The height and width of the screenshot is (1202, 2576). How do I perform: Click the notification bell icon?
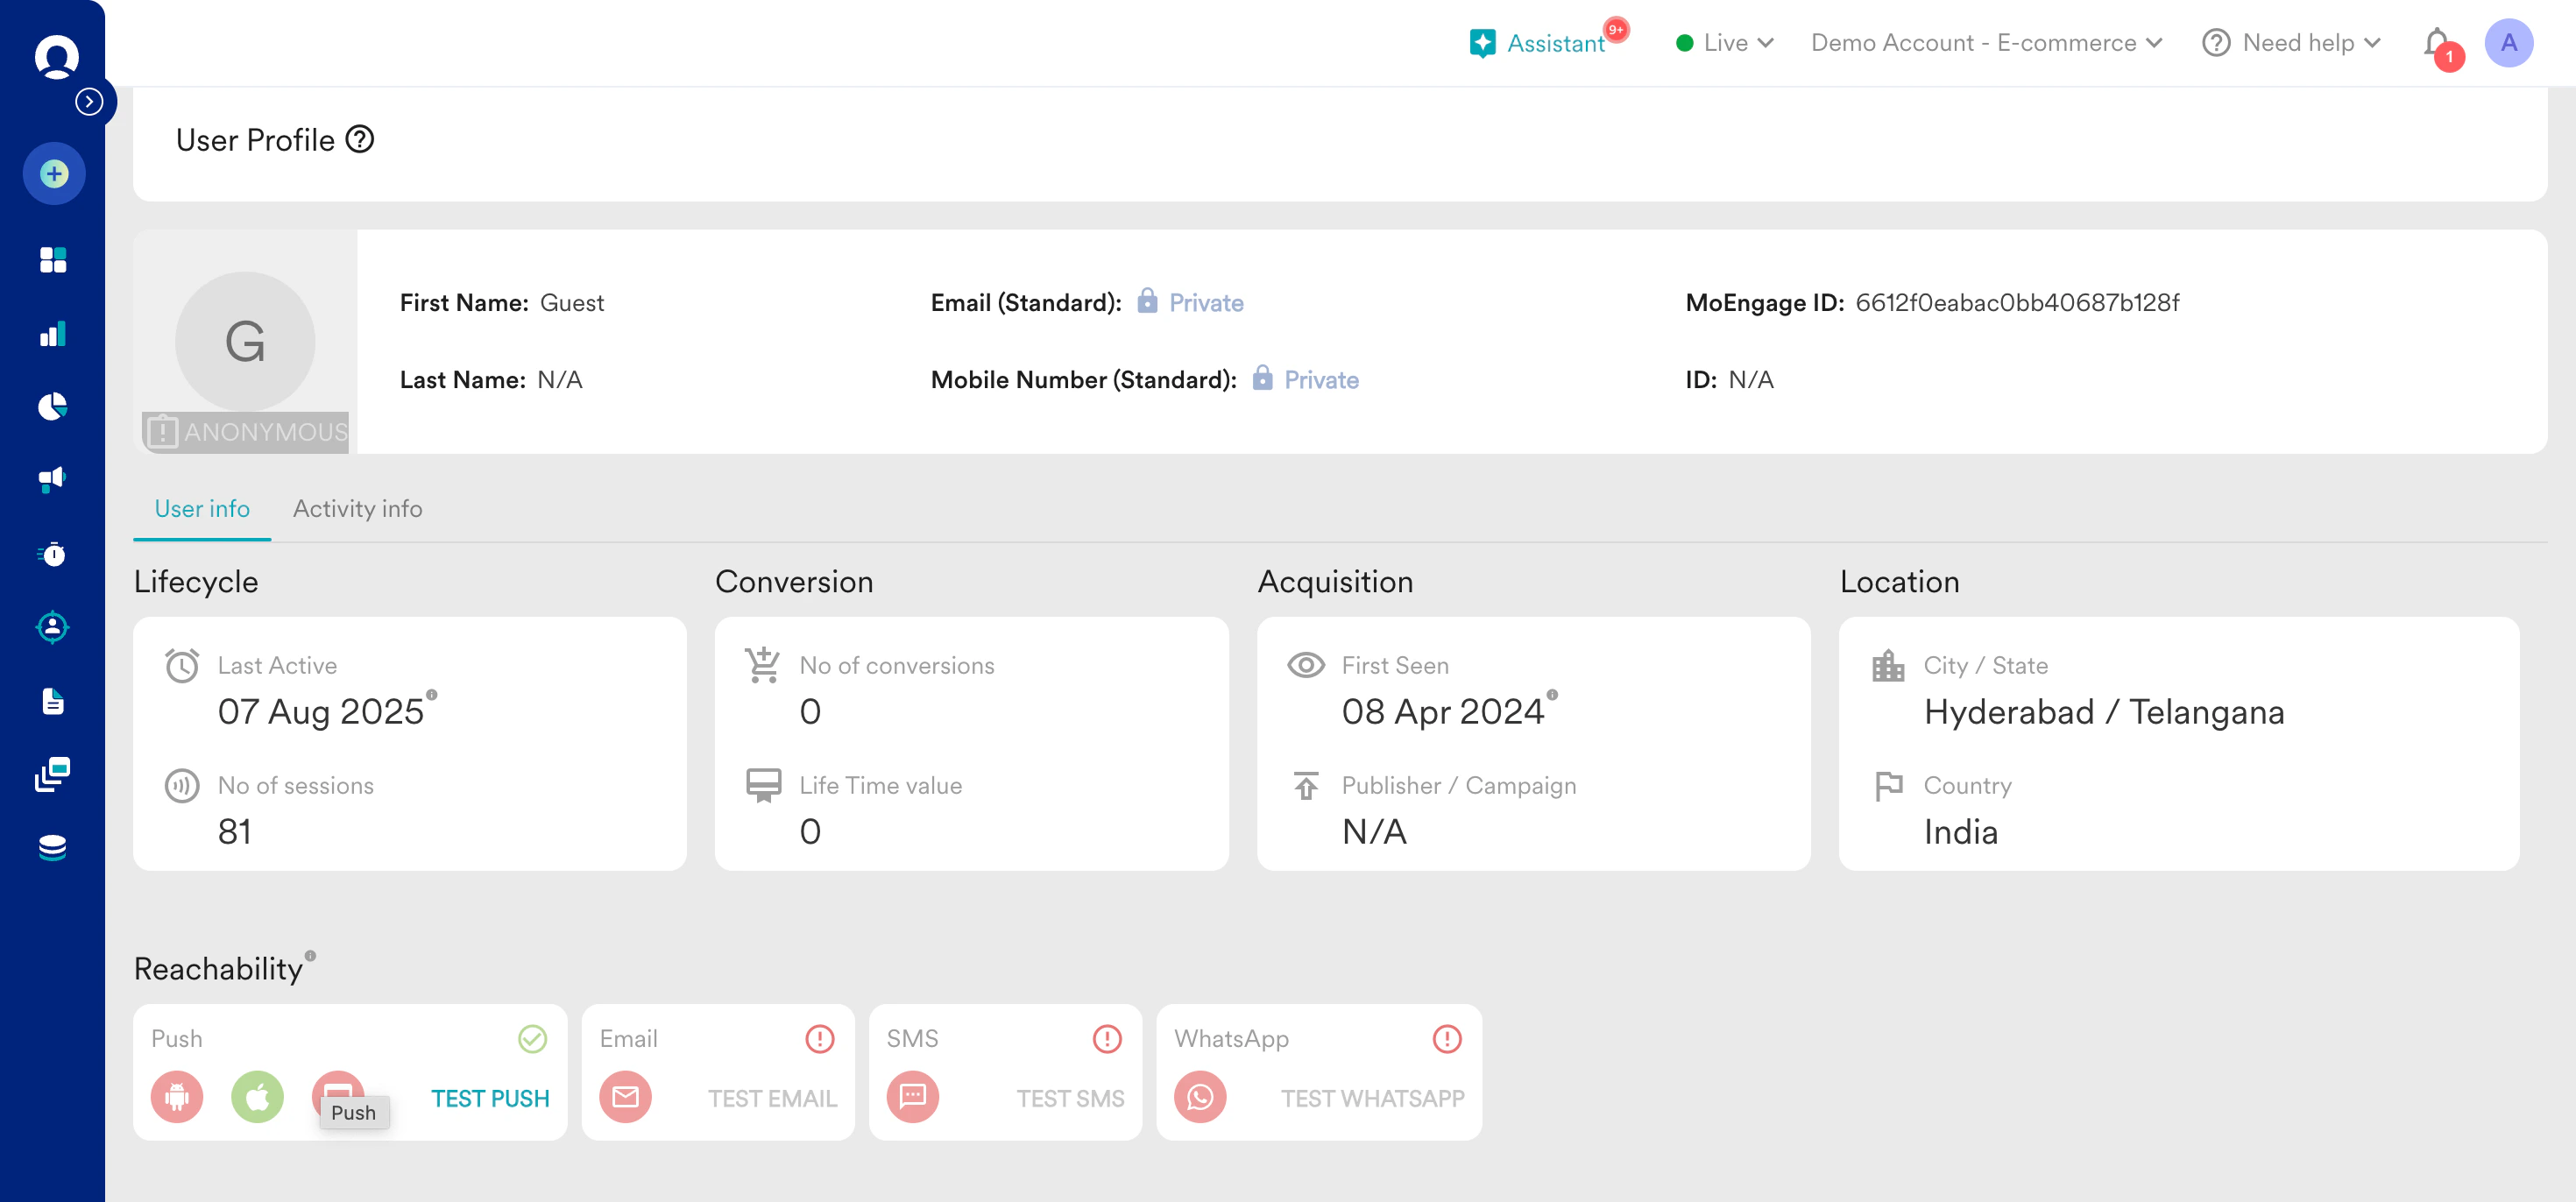(2436, 43)
